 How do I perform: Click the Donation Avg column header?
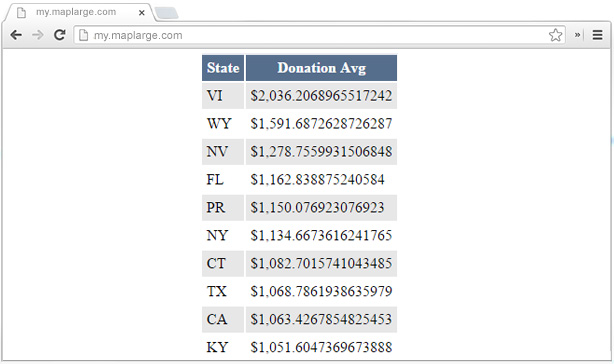[x=321, y=68]
